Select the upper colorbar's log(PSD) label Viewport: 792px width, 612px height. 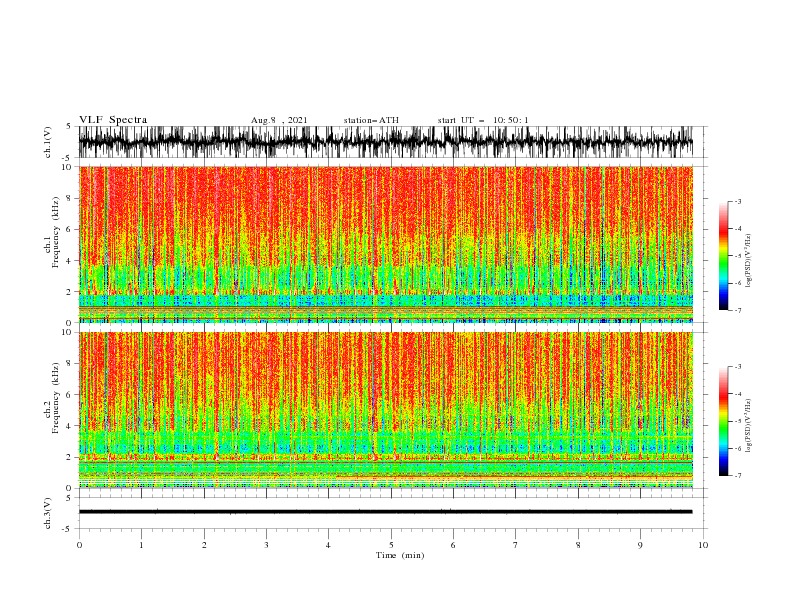coord(749,261)
